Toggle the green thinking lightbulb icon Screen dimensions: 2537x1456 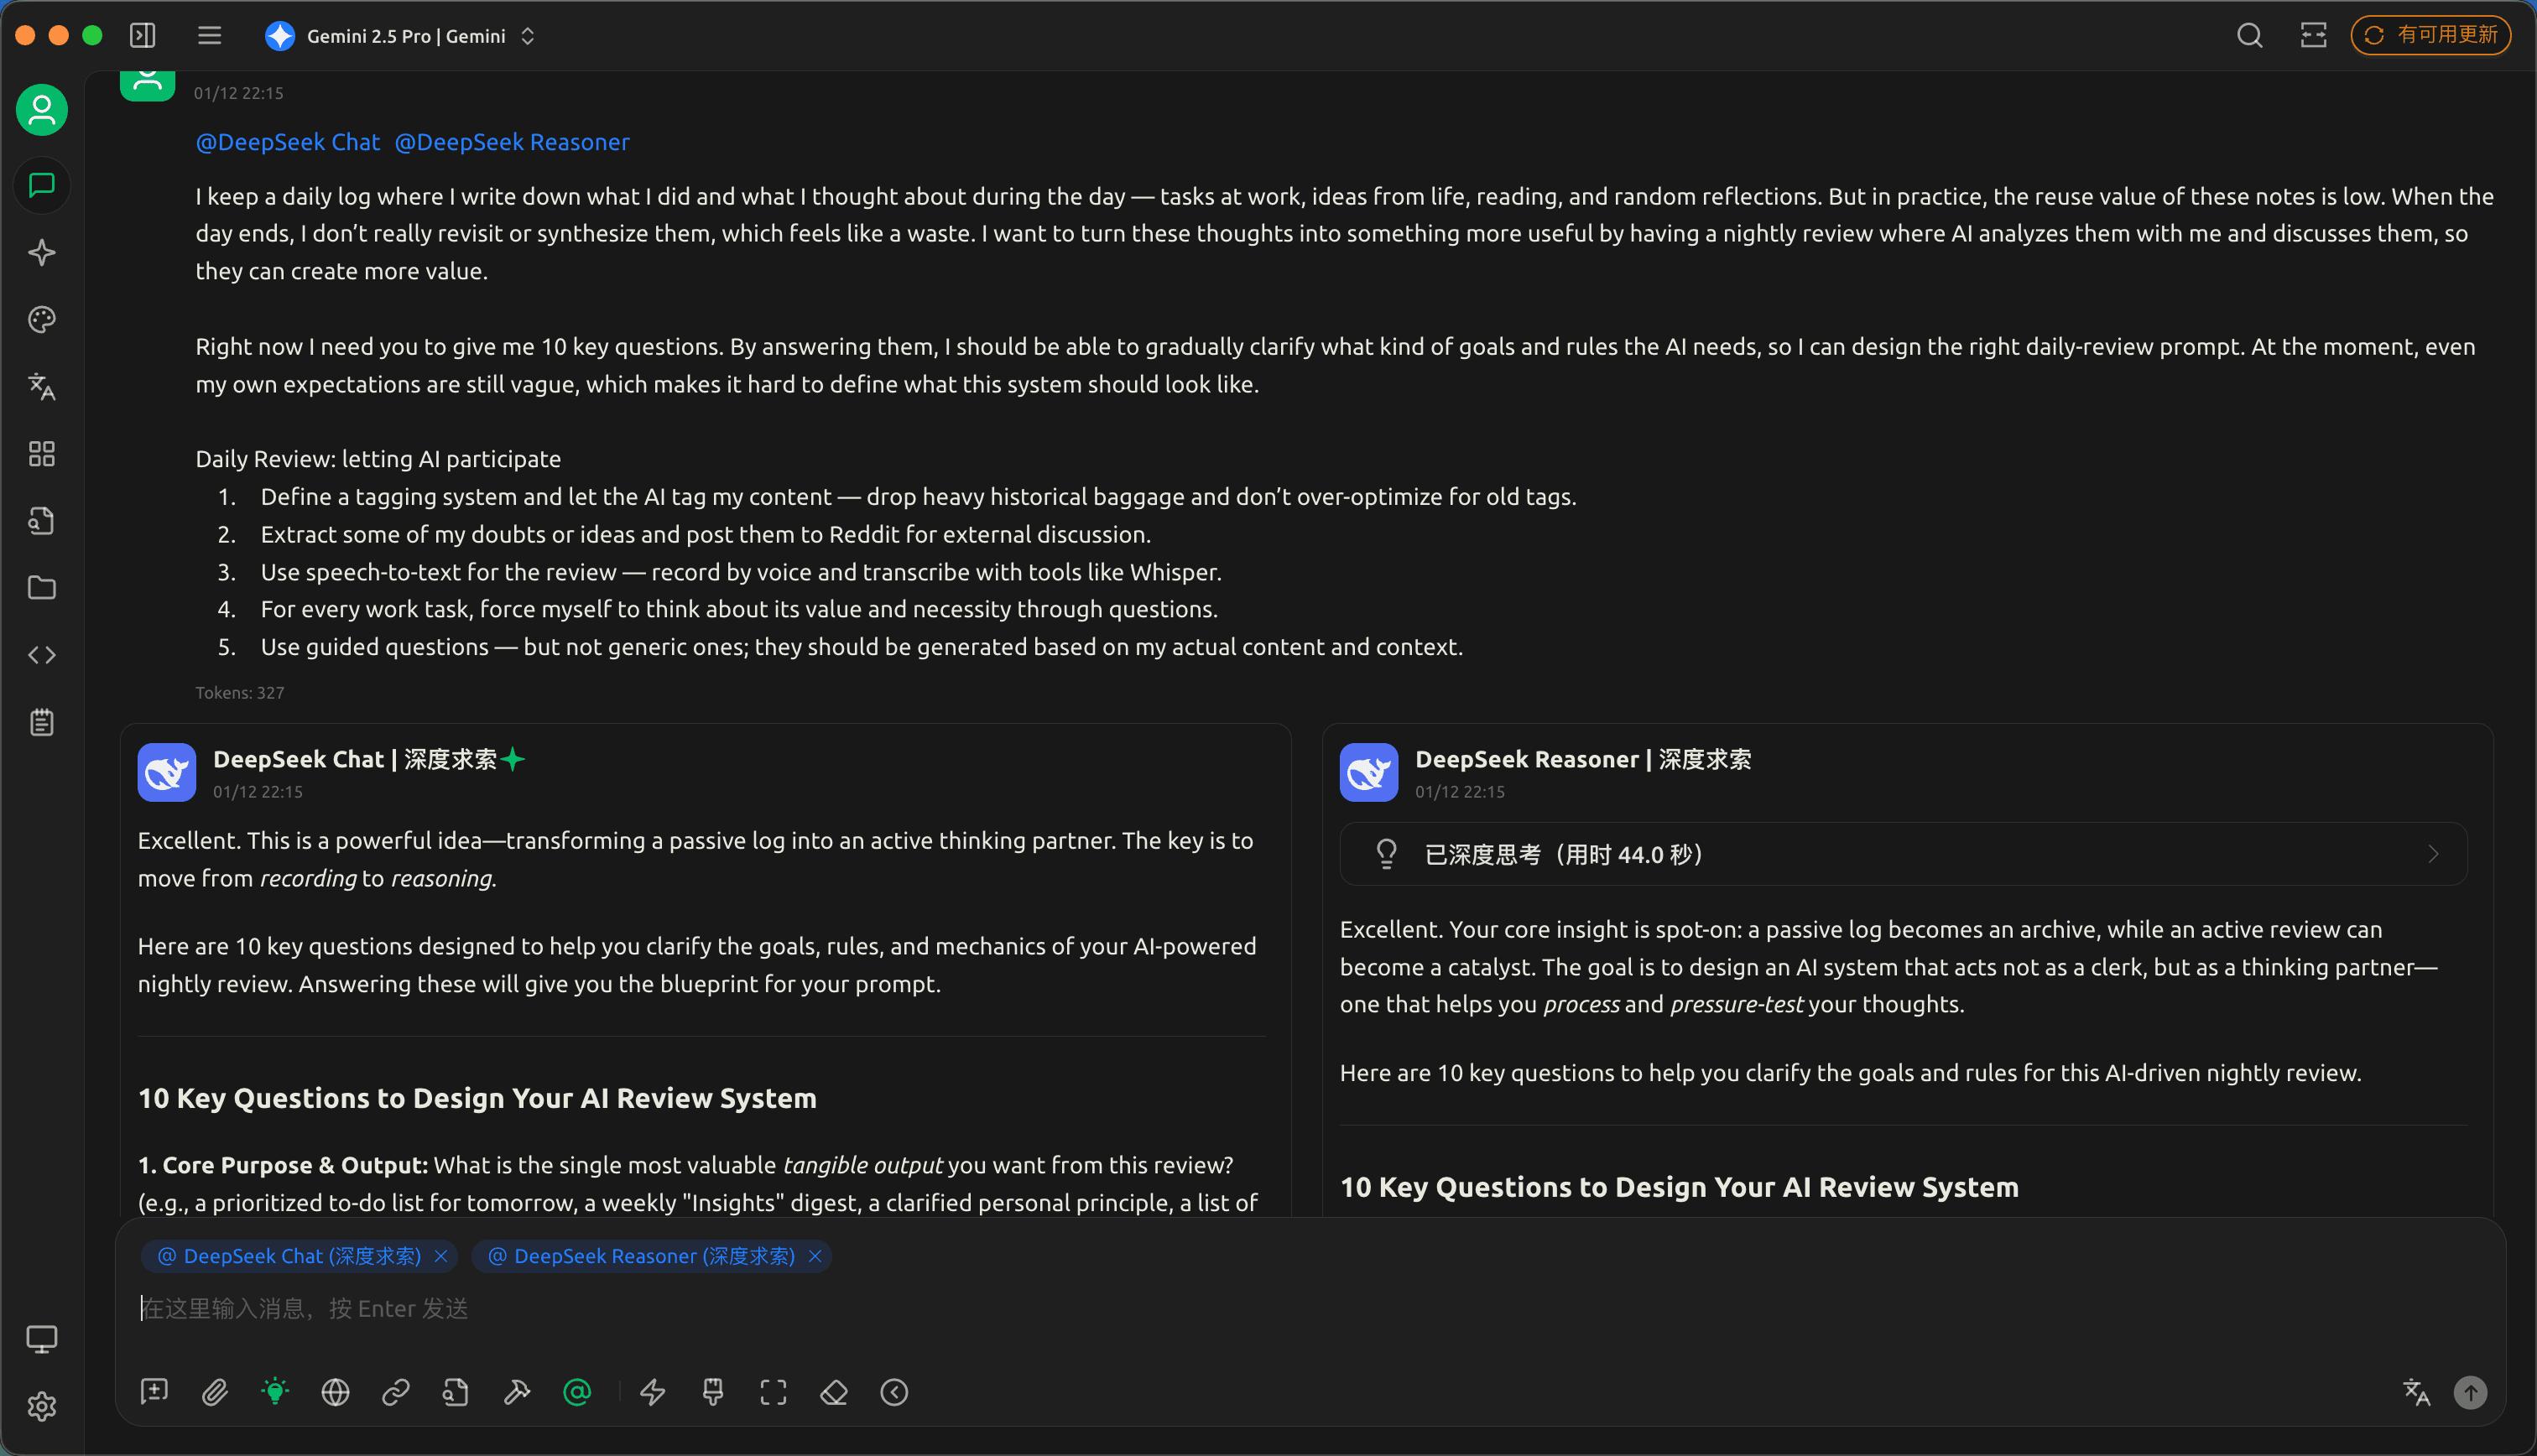coord(275,1392)
